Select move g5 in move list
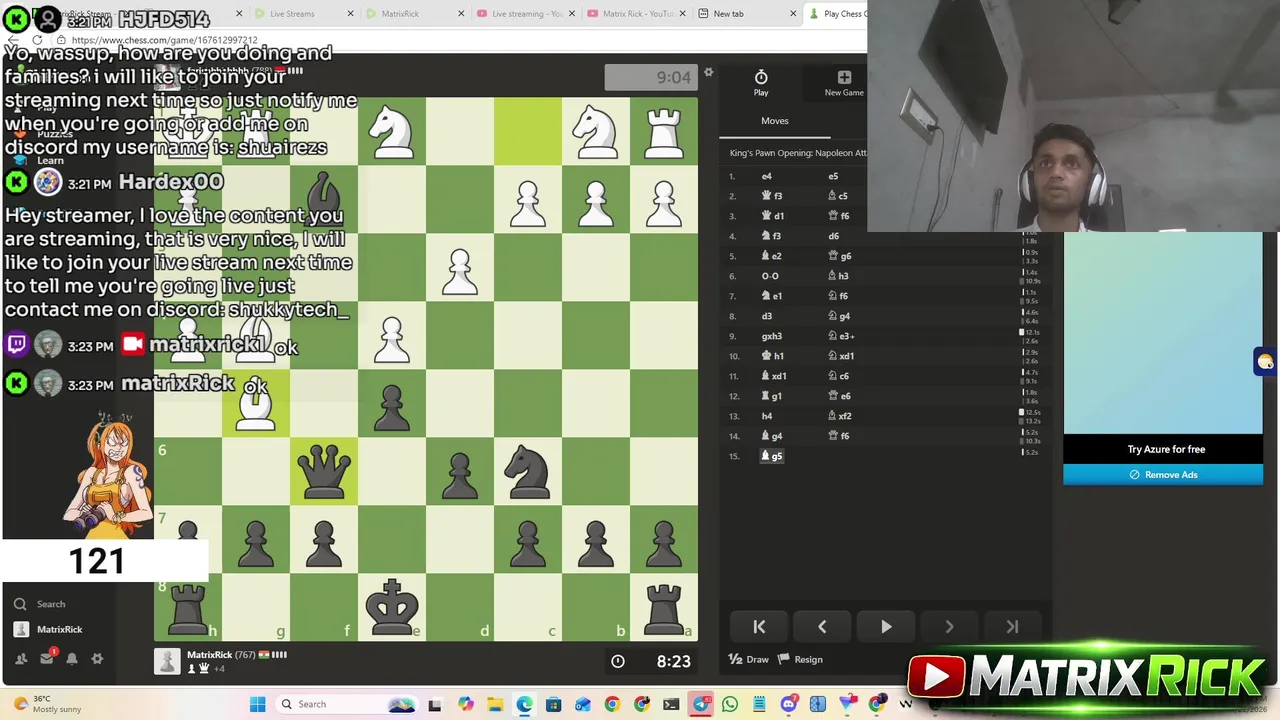Viewport: 1280px width, 720px height. point(772,456)
